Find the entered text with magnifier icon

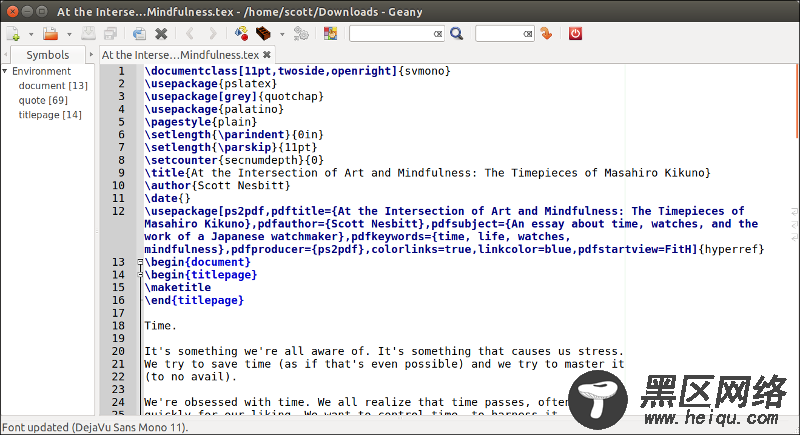pyautogui.click(x=457, y=34)
